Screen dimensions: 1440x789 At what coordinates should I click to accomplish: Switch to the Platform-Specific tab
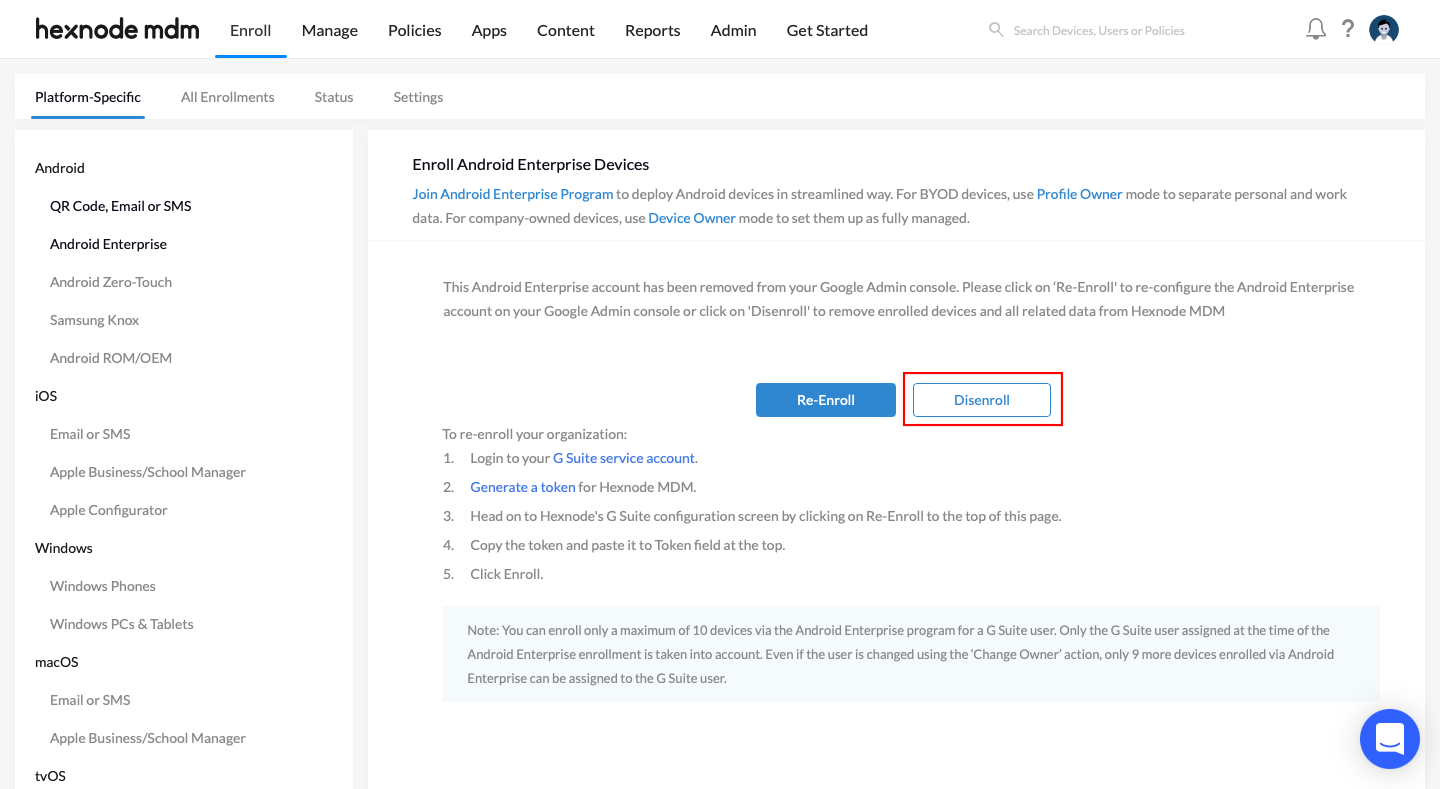click(88, 97)
